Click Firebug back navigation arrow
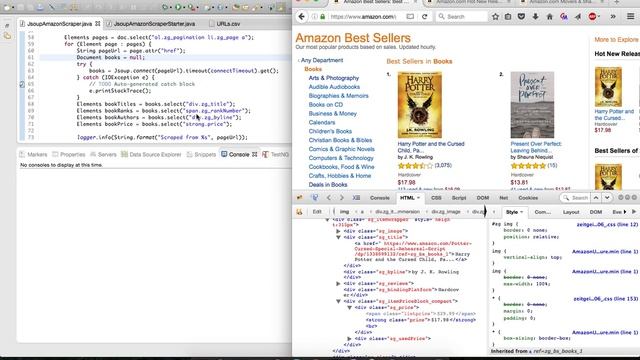This screenshot has width=640, height=360. (329, 198)
